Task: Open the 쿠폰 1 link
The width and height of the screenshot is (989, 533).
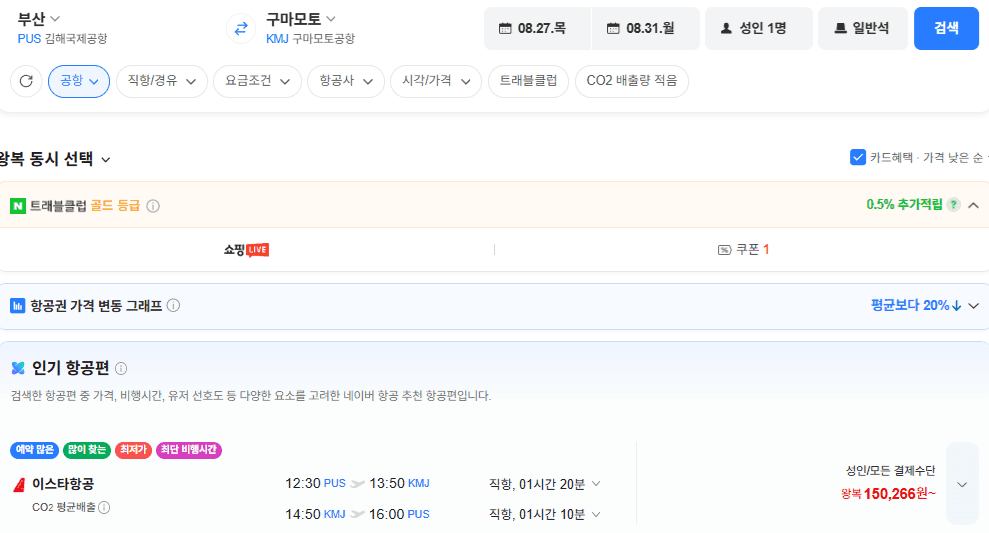Action: [744, 250]
